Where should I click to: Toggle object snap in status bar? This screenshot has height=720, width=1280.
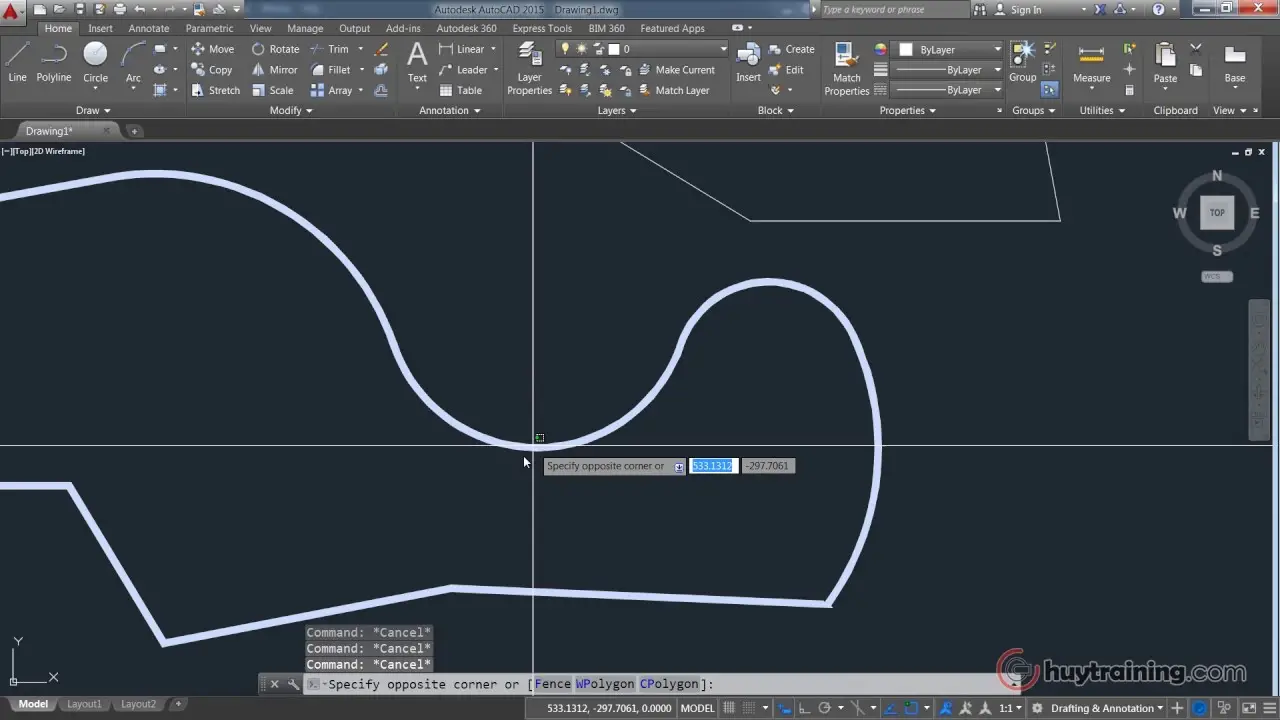point(911,708)
